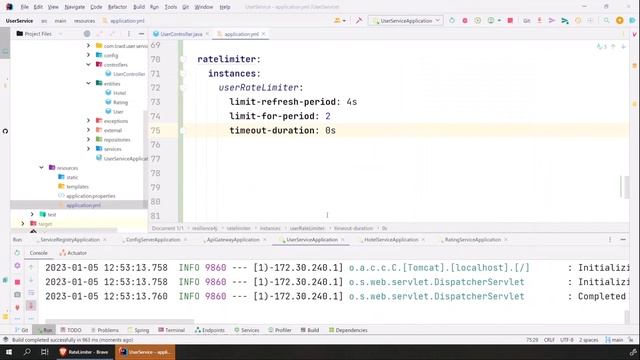Open the Git menu
The image size is (640, 360).
tap(185, 7)
